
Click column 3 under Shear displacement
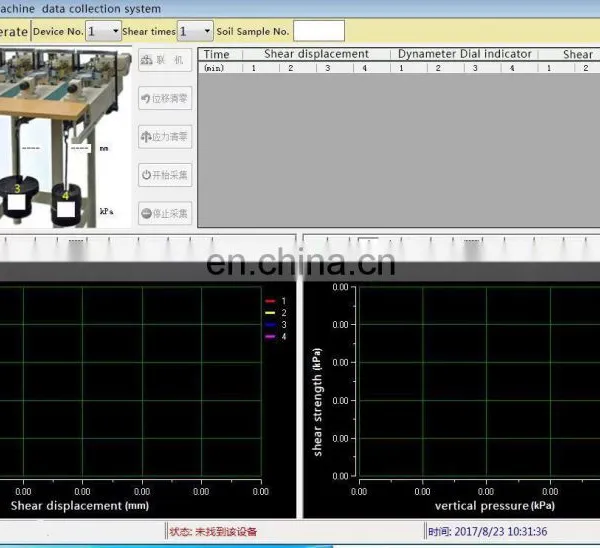point(328,68)
